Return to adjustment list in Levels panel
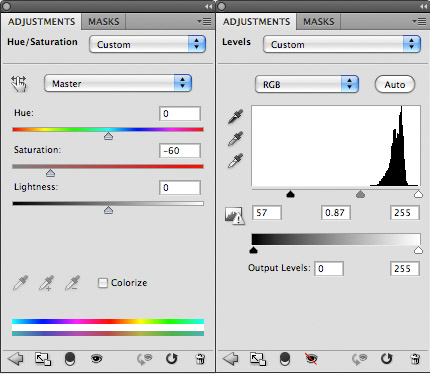The image size is (430, 374). pos(230,359)
